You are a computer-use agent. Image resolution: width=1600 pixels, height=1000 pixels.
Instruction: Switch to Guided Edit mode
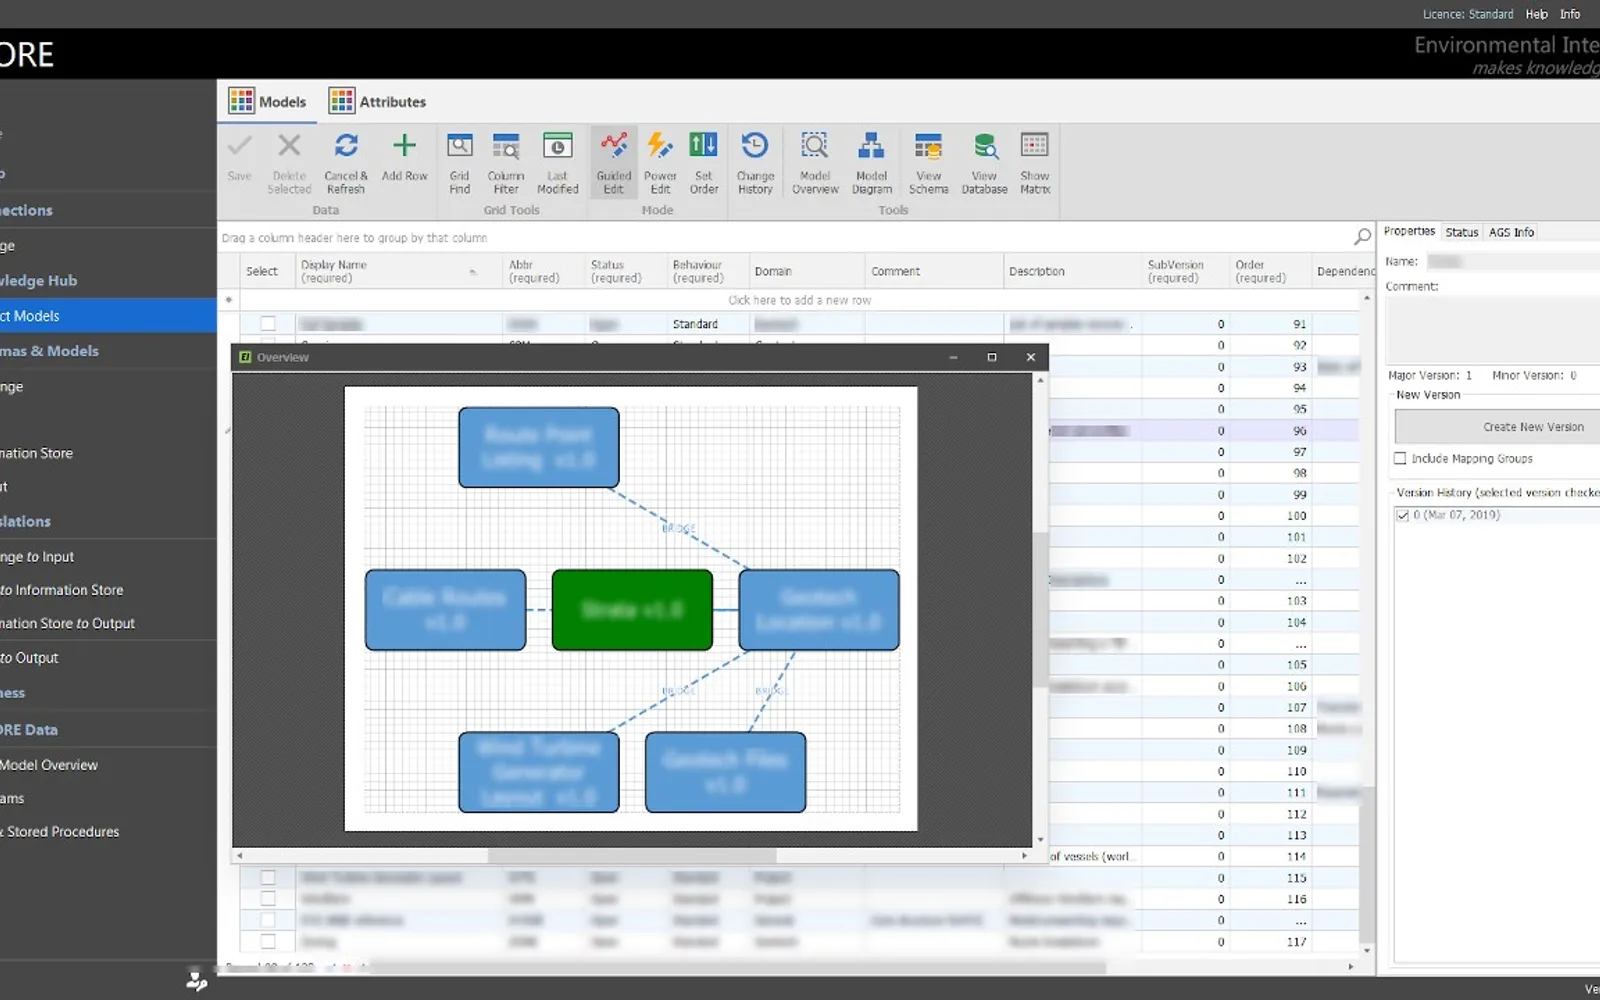click(614, 163)
